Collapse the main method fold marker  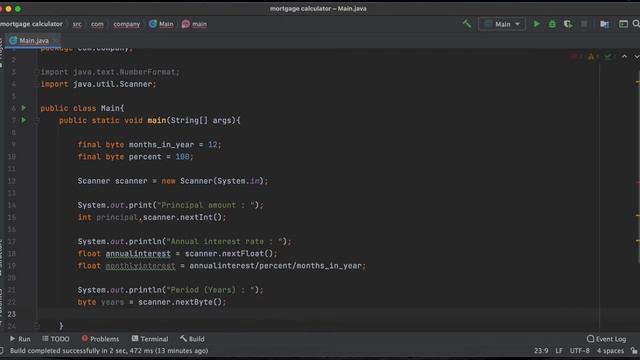36,120
